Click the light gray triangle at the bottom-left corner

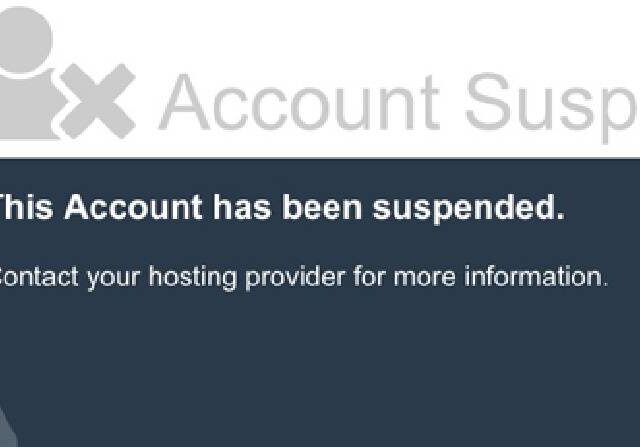(x=7, y=427)
